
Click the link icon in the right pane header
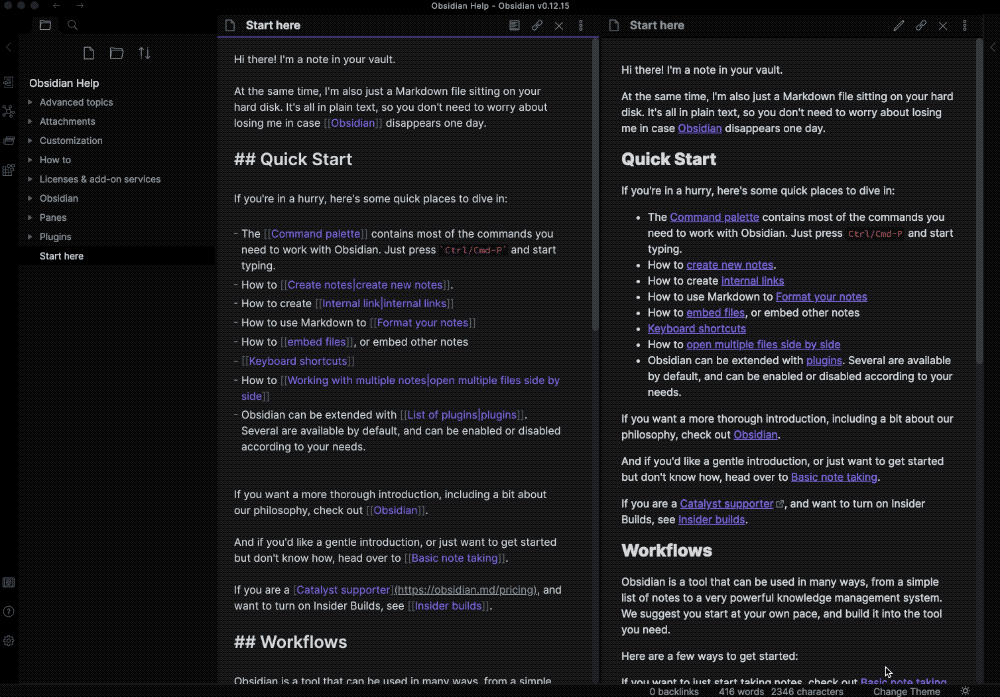(x=921, y=26)
